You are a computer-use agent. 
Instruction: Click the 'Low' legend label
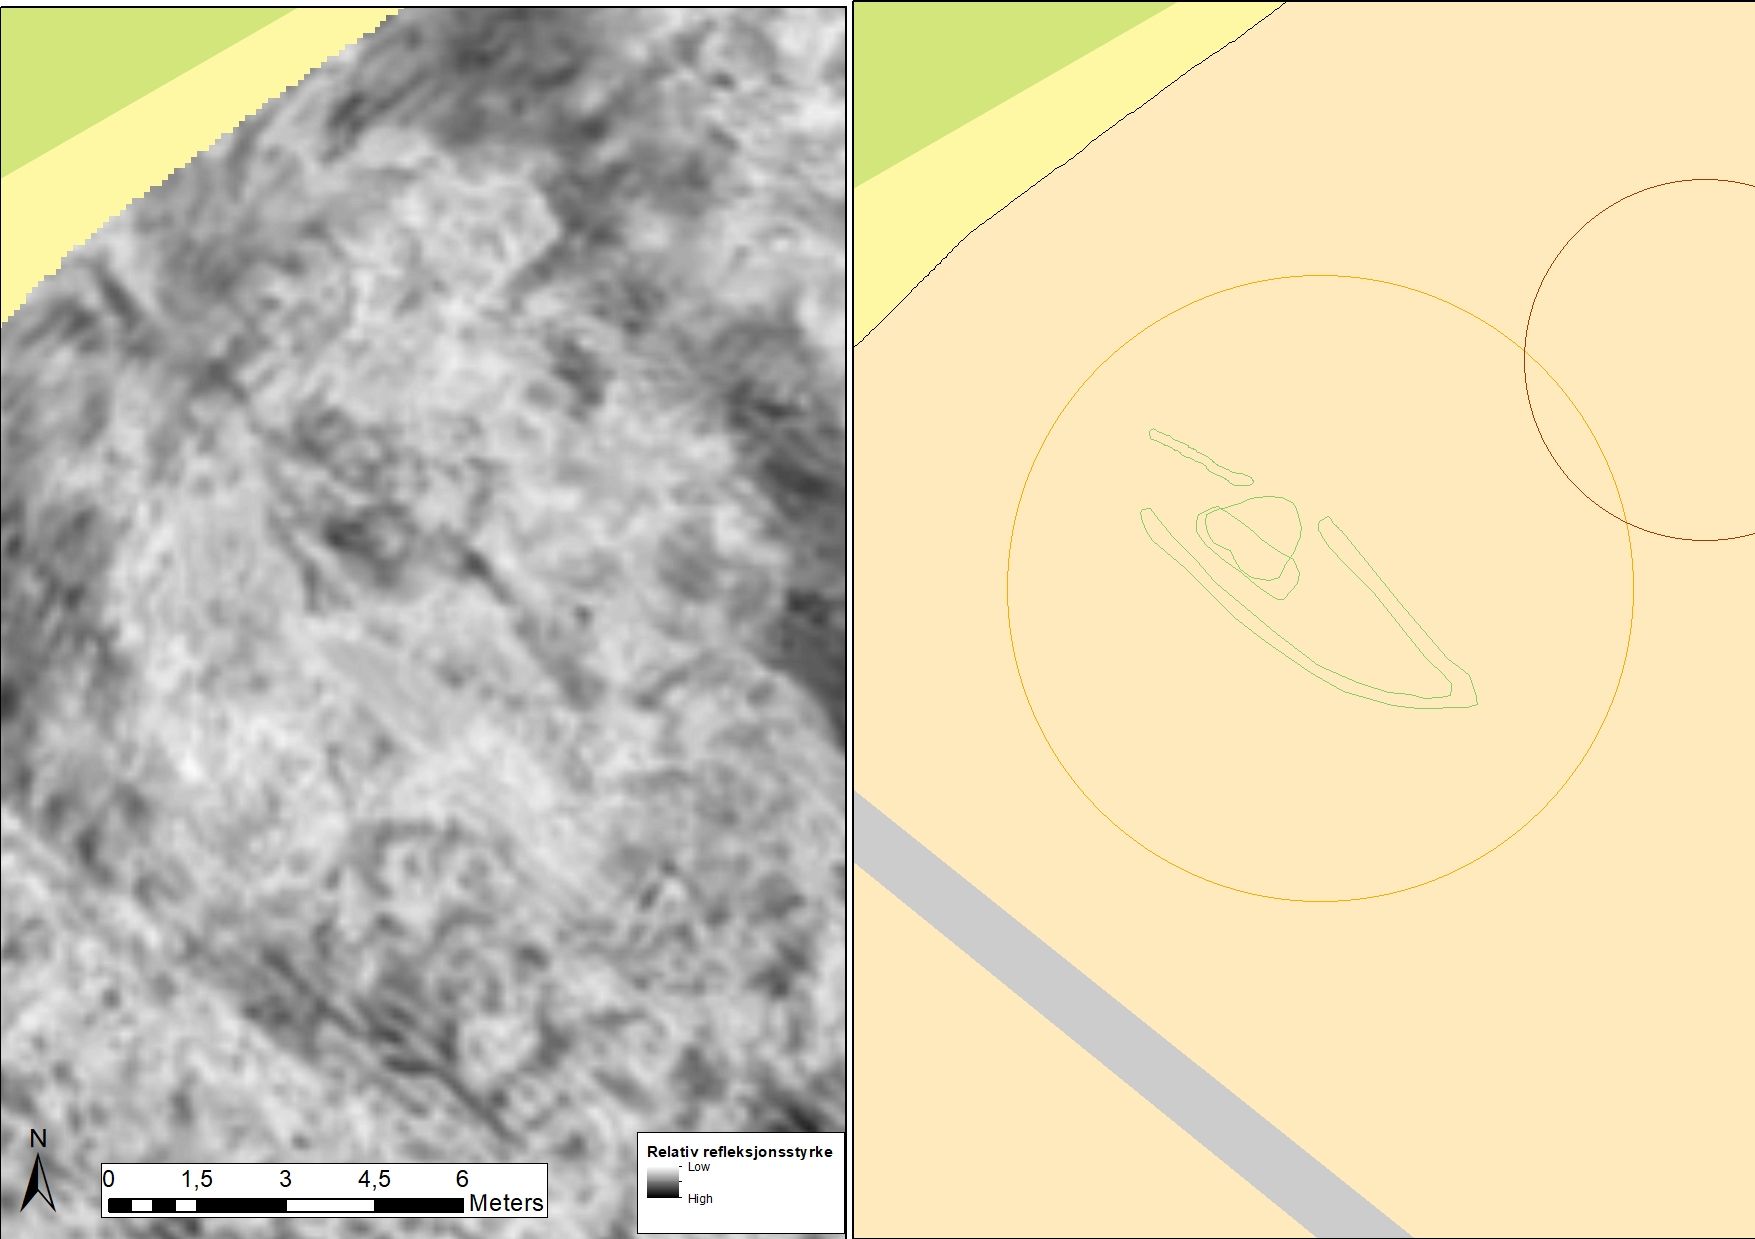pyautogui.click(x=698, y=1167)
